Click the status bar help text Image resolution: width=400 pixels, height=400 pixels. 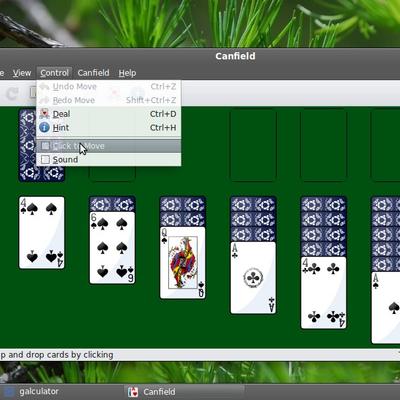57,355
